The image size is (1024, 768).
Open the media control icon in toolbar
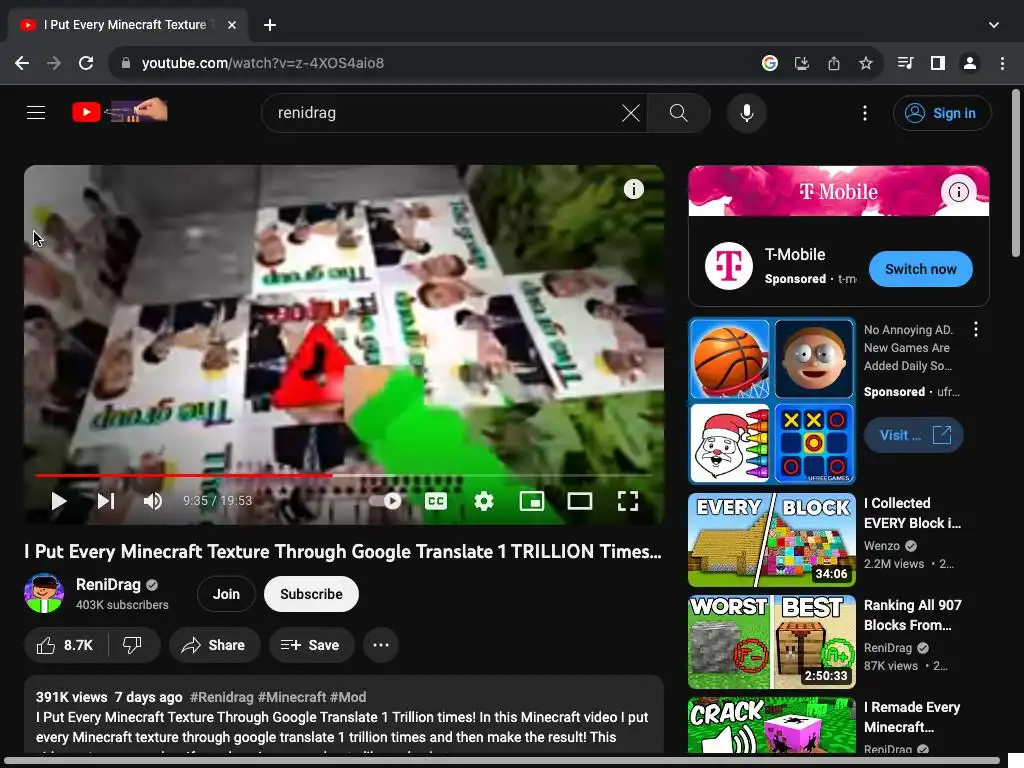(905, 63)
